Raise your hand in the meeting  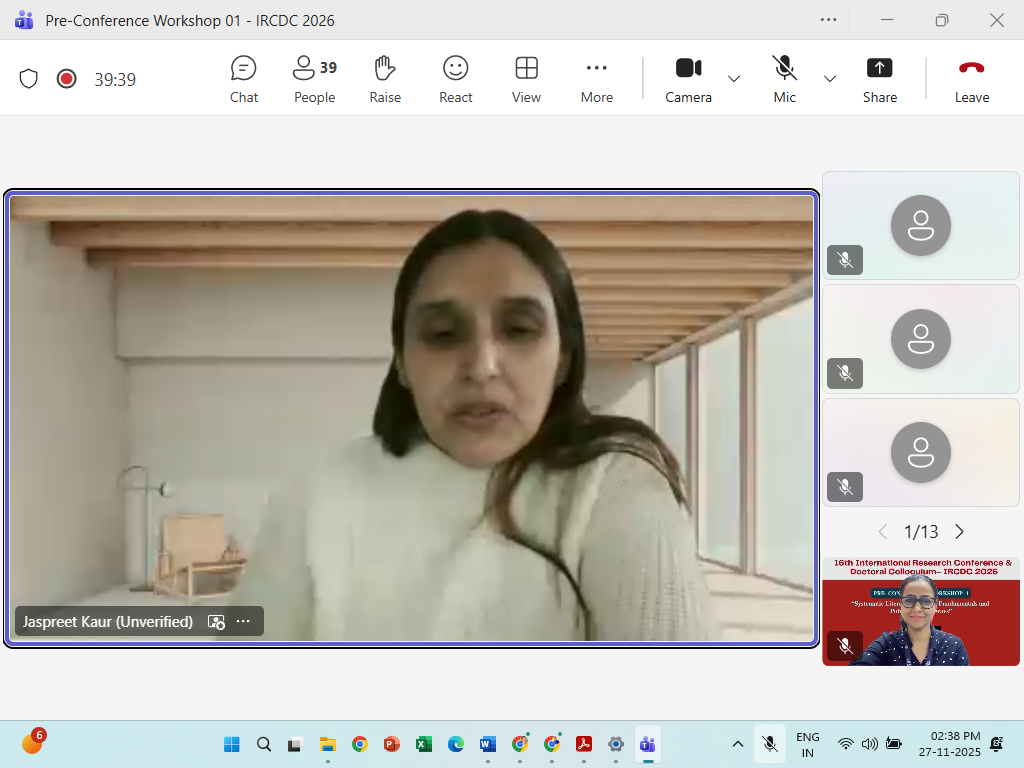385,79
